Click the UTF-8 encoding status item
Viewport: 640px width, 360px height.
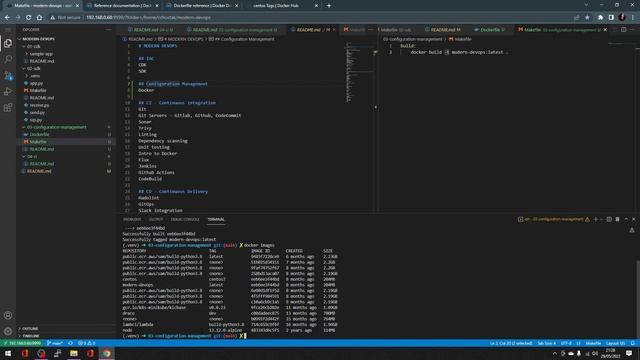tap(566, 343)
